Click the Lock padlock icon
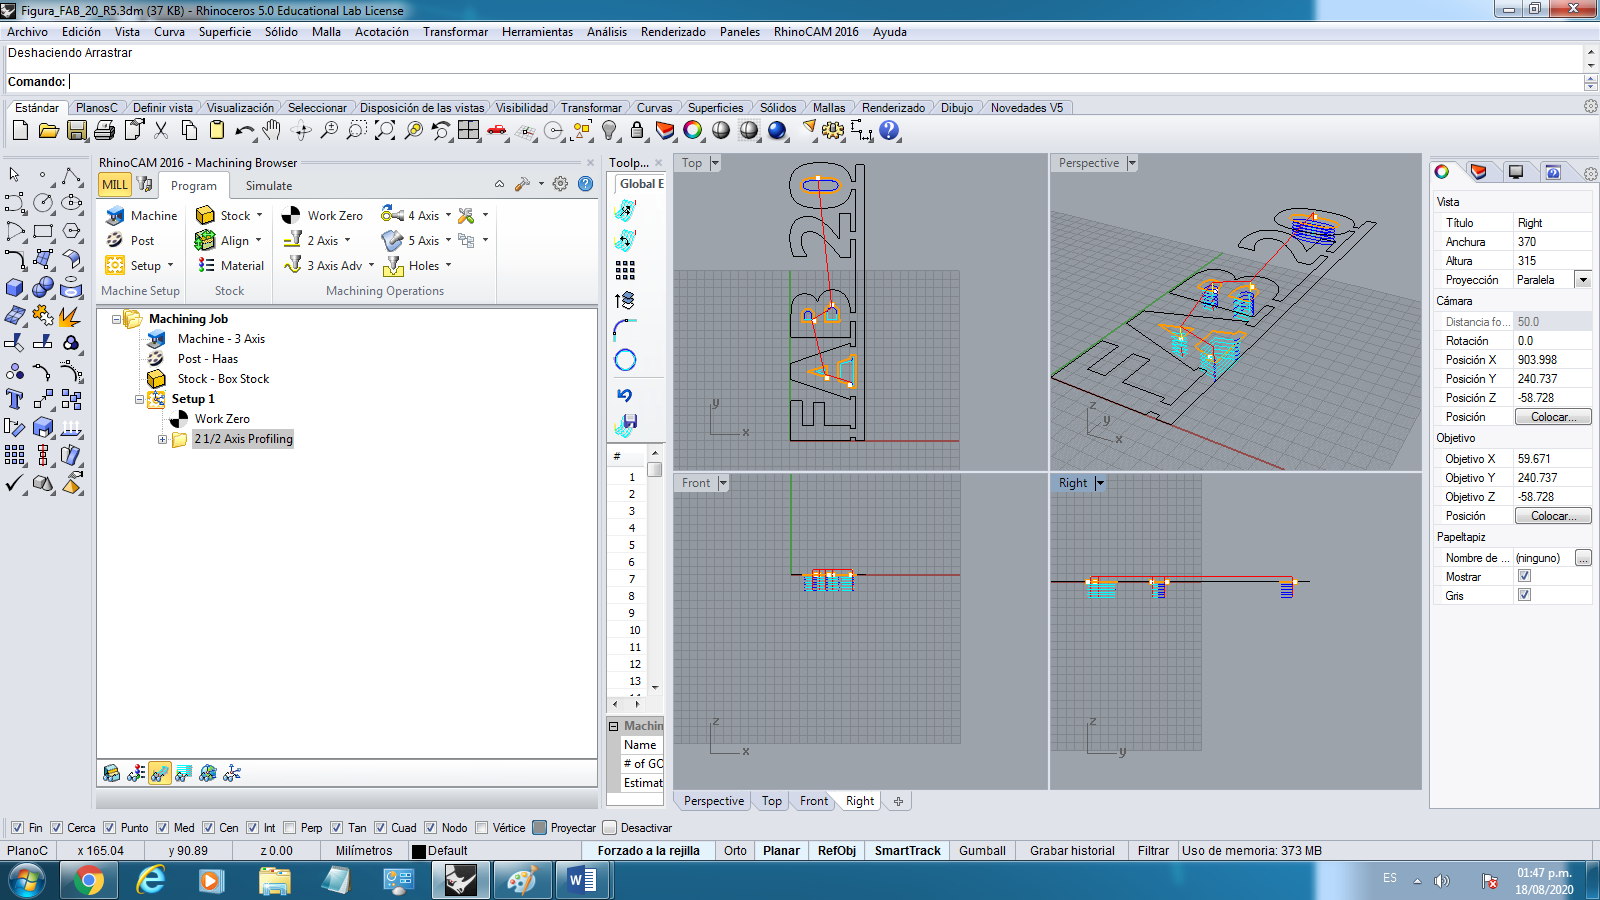The height and width of the screenshot is (900, 1600). (x=637, y=131)
